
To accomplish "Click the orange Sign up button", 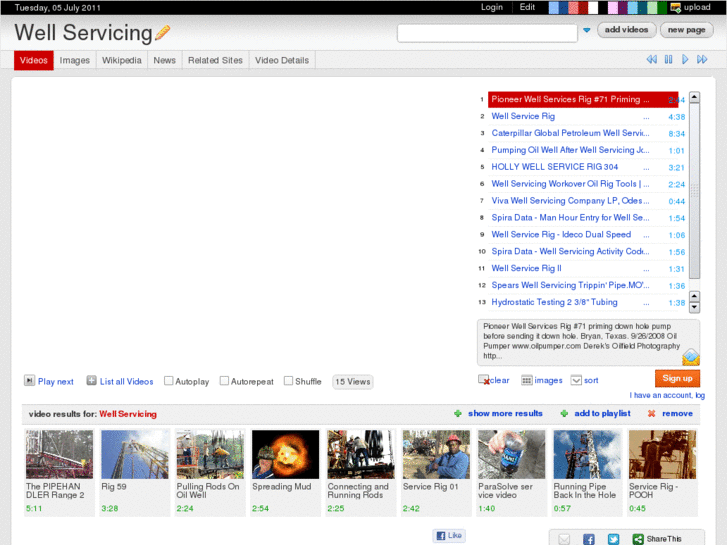I will click(x=677, y=378).
